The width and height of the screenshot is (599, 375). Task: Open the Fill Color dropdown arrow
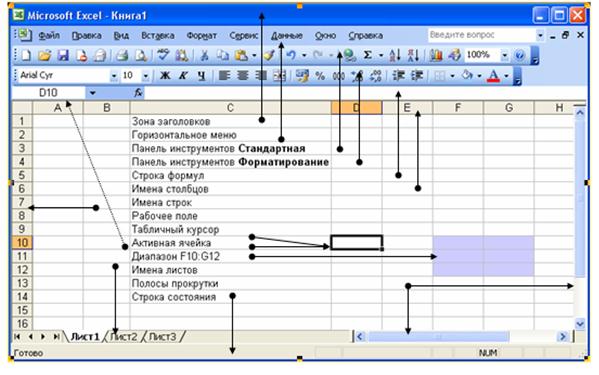click(x=479, y=76)
